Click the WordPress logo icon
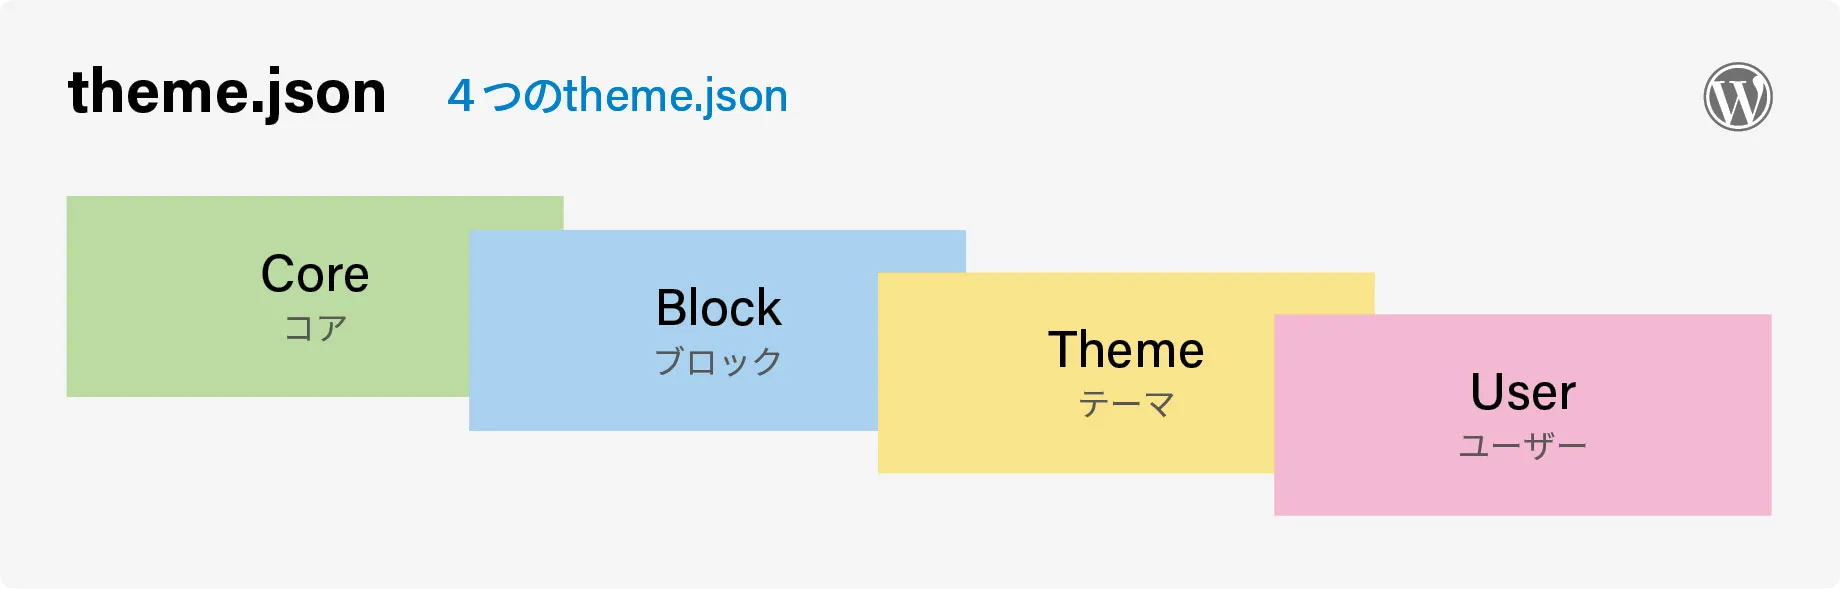This screenshot has width=1840, height=589. pos(1738,97)
